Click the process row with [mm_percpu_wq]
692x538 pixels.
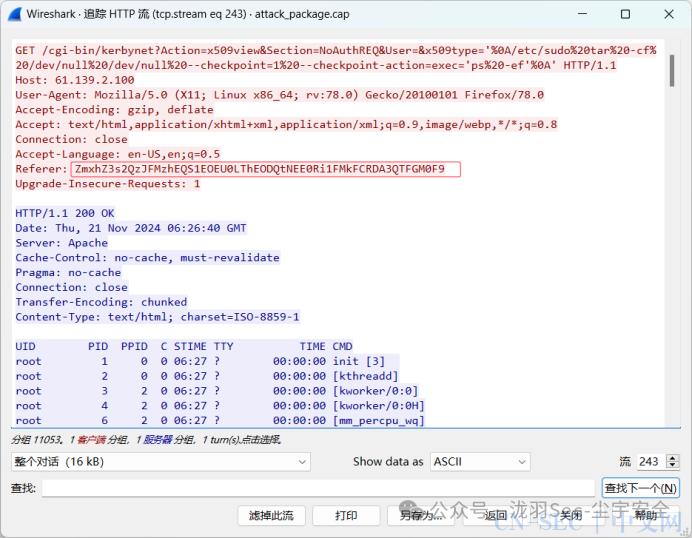220,421
